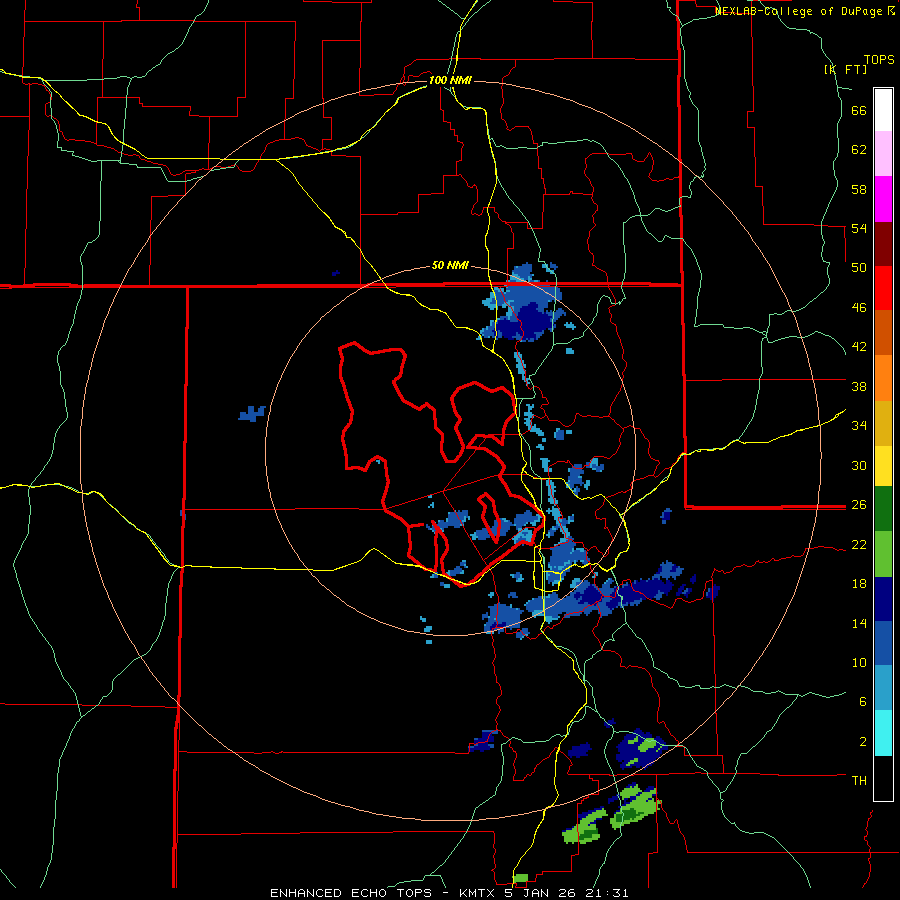Viewport: 900px width, 900px height.
Task: Click the bright orange legend band
Action: 883,378
